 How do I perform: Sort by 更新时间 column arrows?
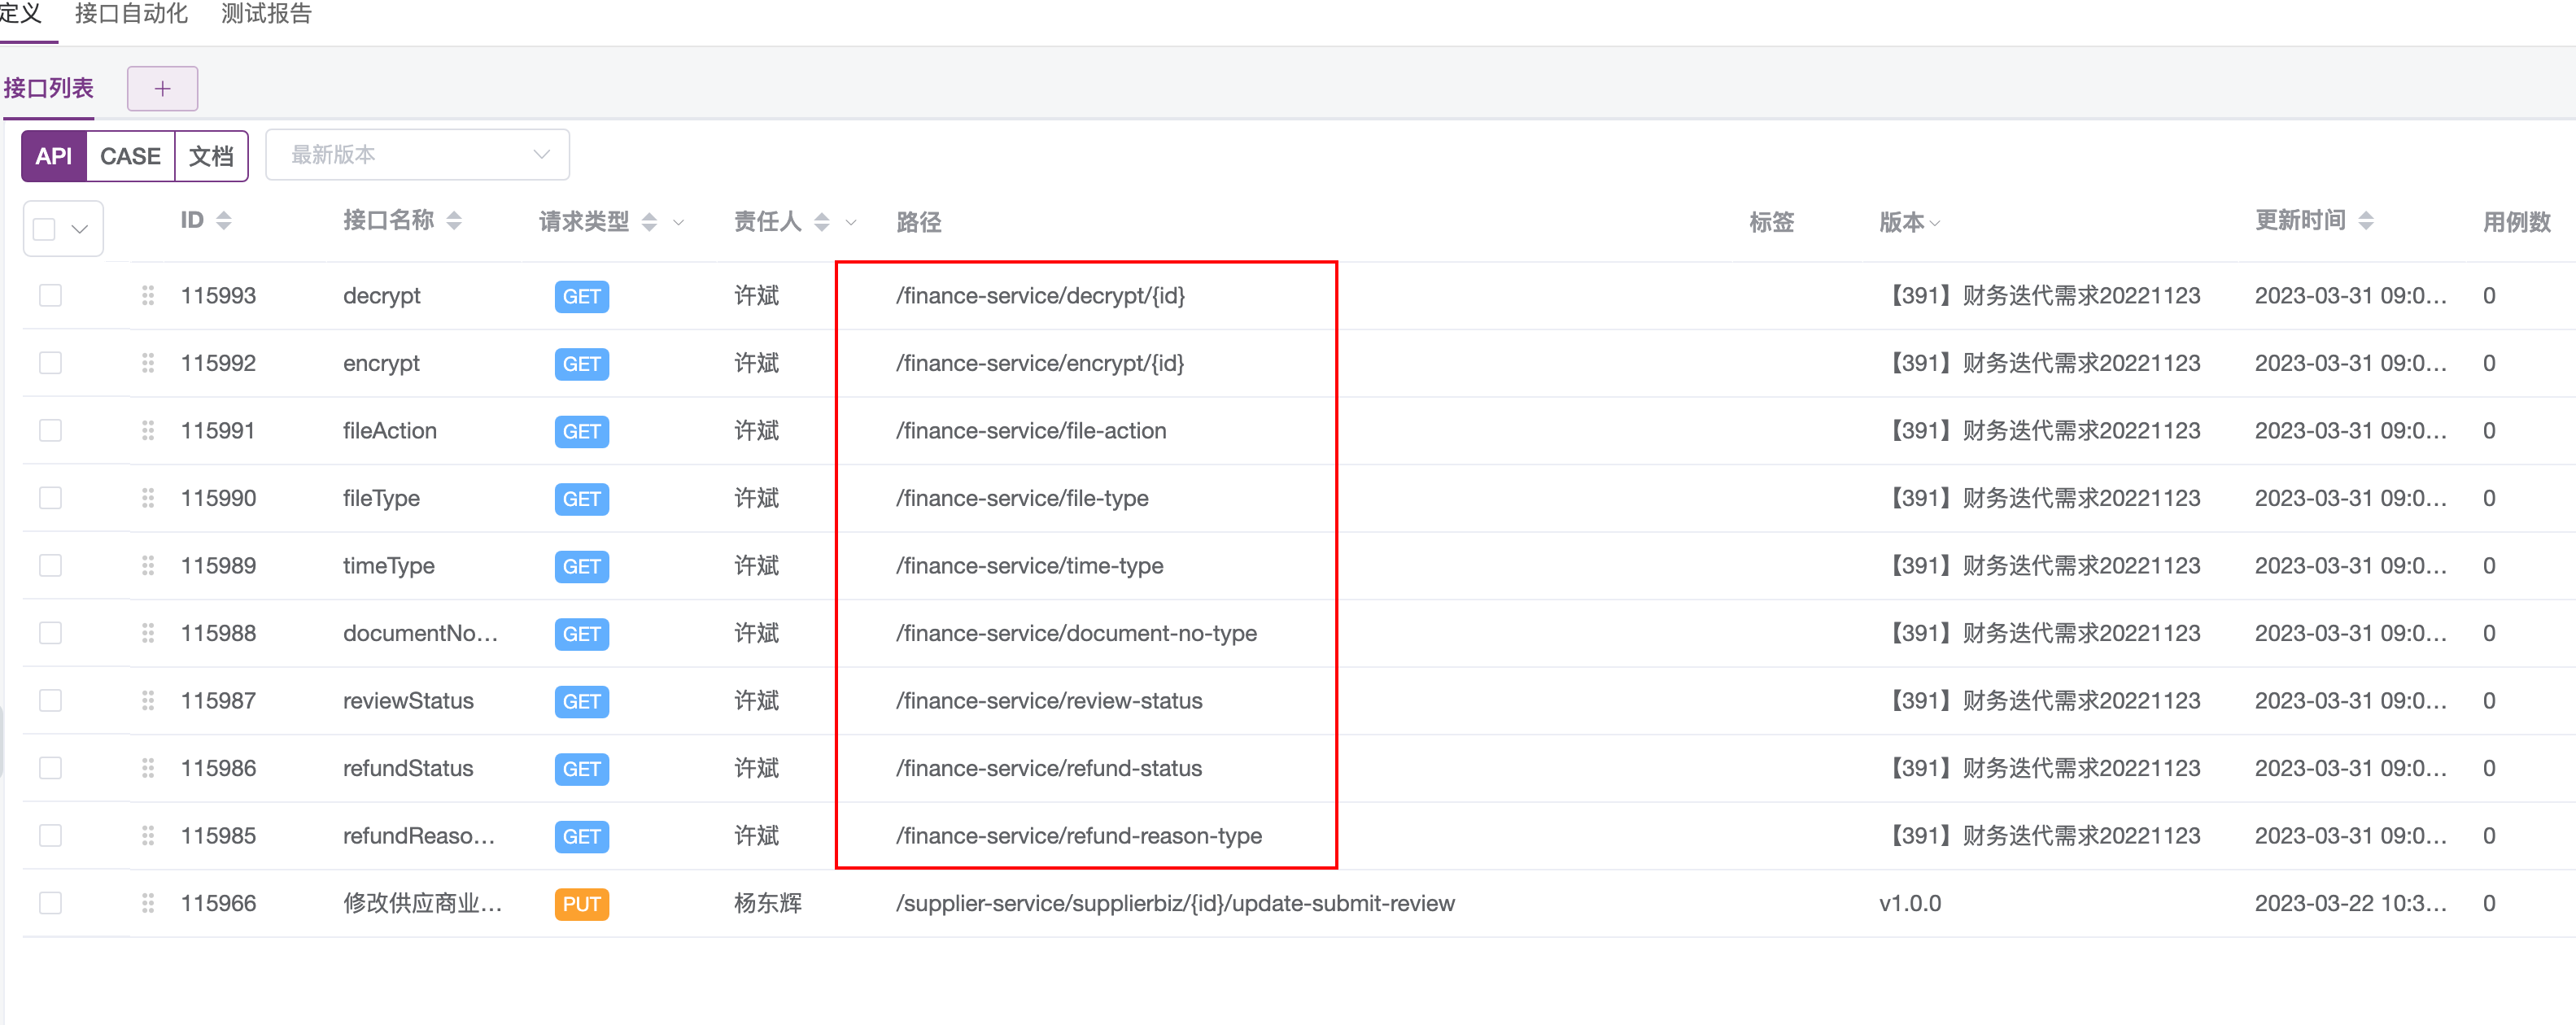pos(2365,221)
